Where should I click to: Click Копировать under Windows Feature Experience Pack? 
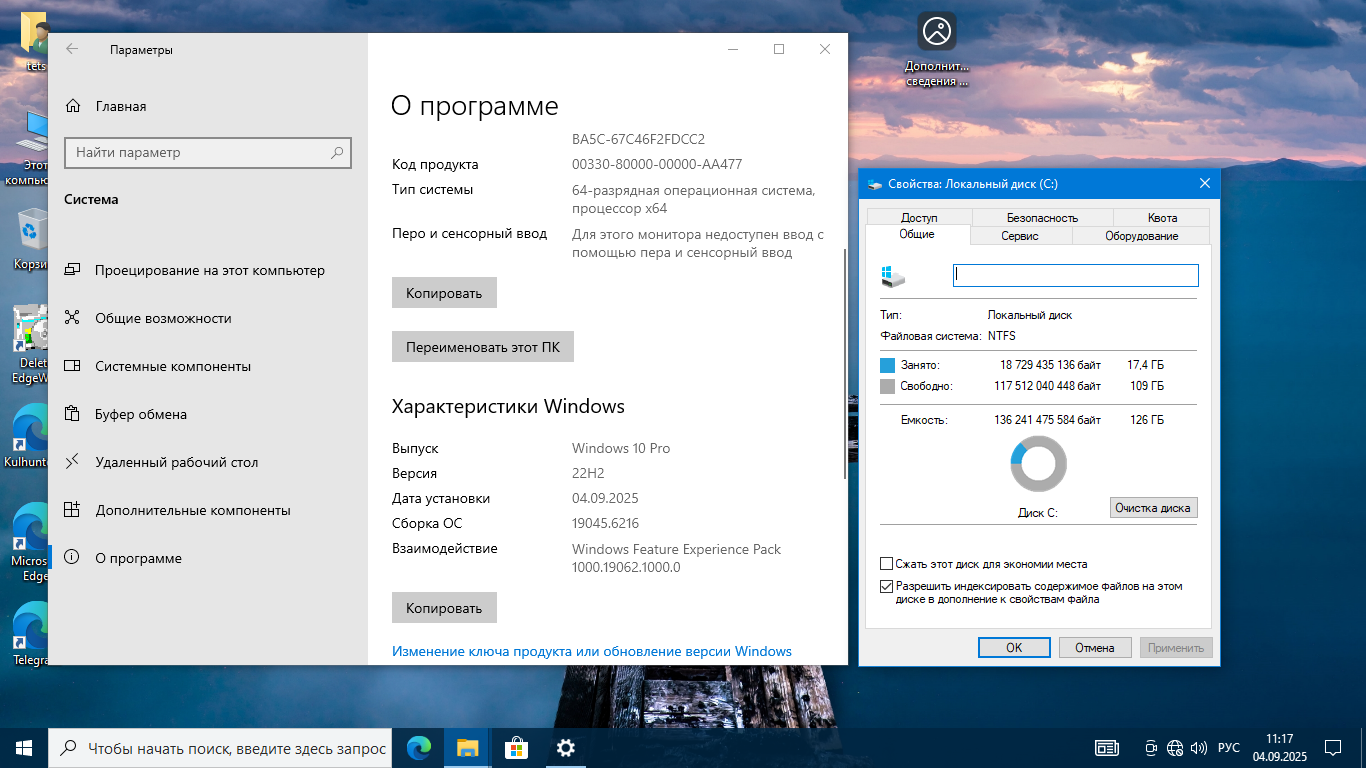coord(444,608)
